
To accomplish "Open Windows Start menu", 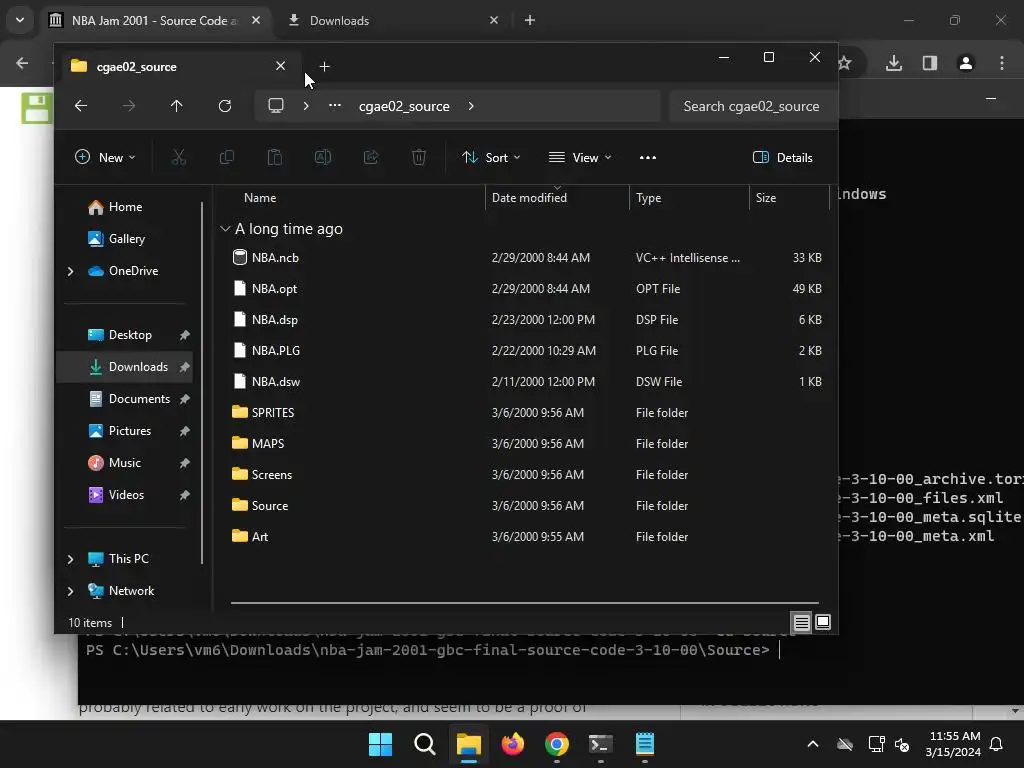I will (x=380, y=744).
